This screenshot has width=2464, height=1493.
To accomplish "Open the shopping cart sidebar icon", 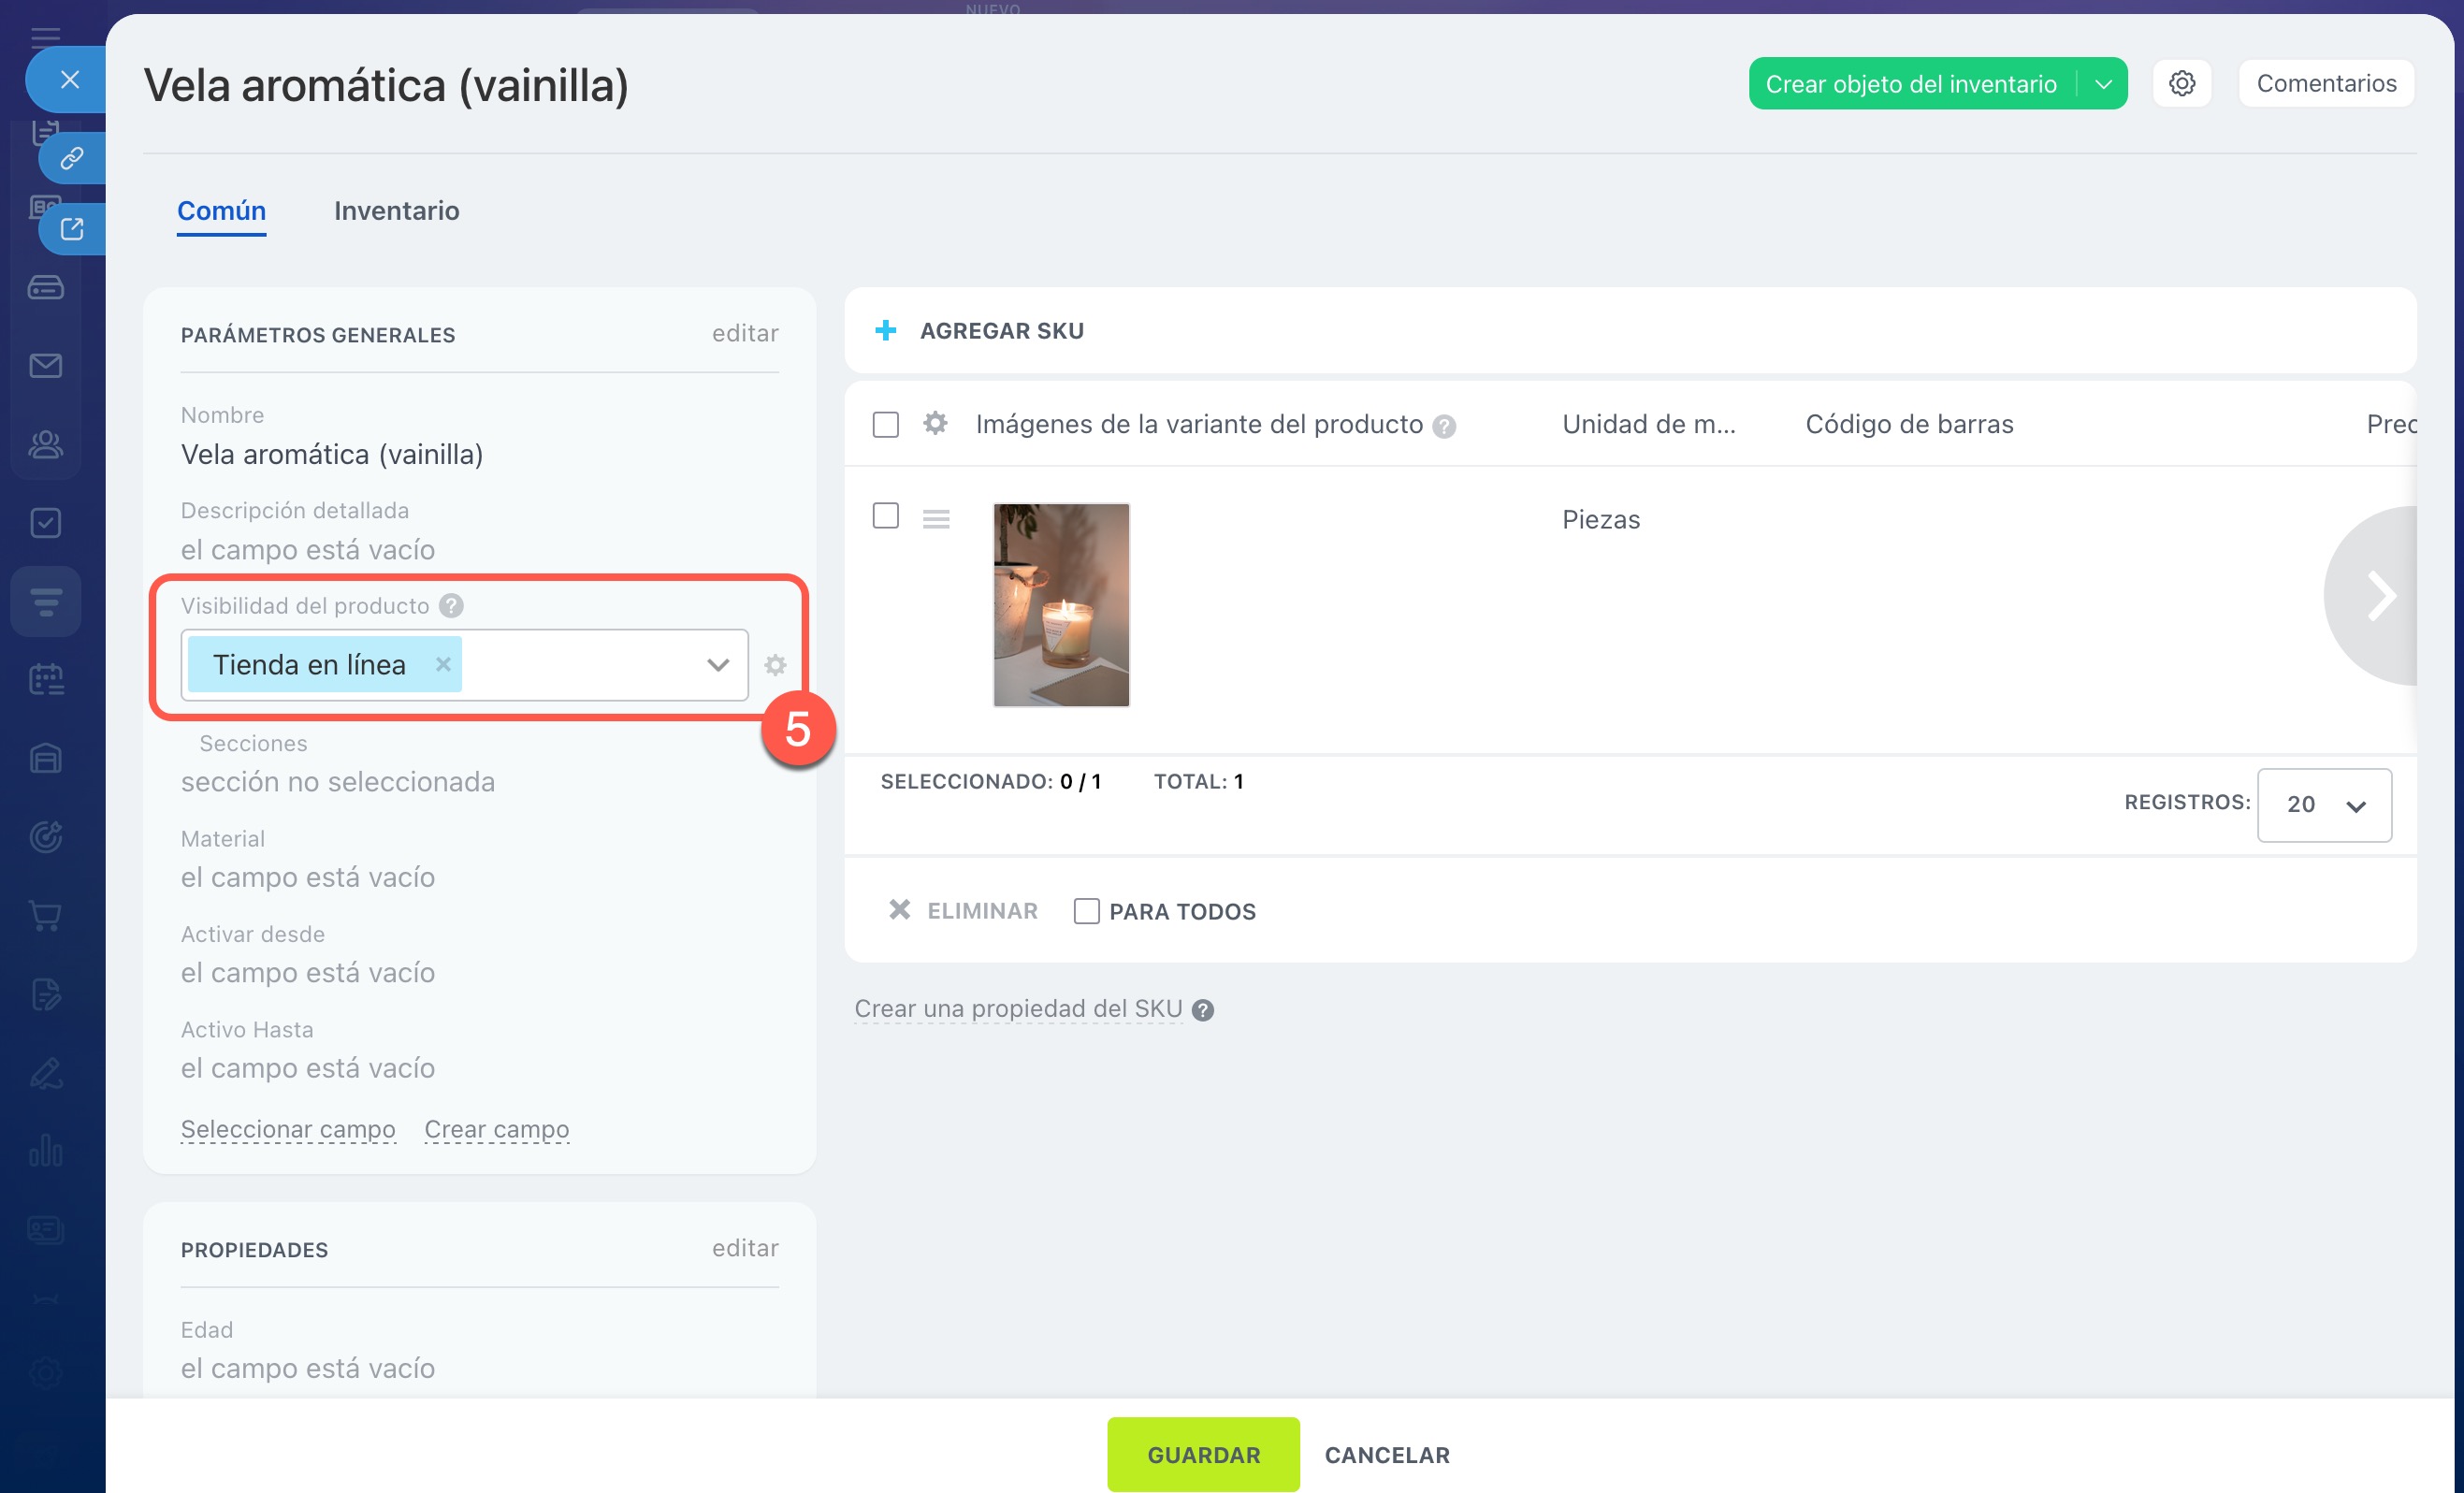I will [x=46, y=915].
